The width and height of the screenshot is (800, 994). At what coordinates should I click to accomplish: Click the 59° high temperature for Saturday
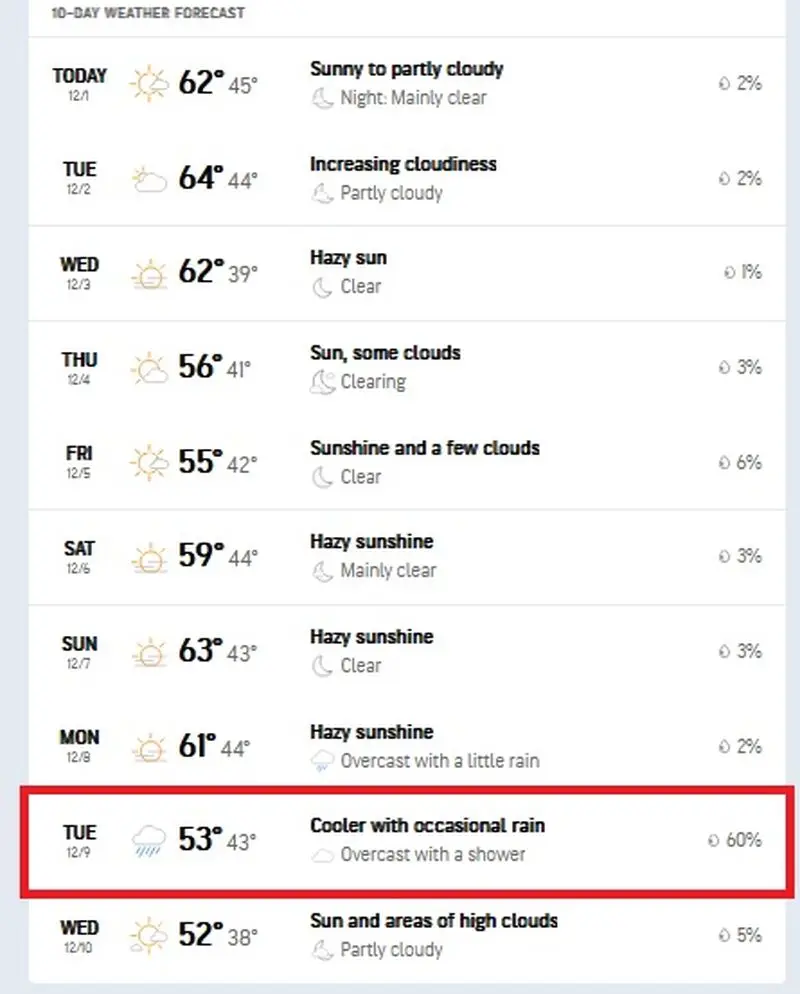coord(201,556)
